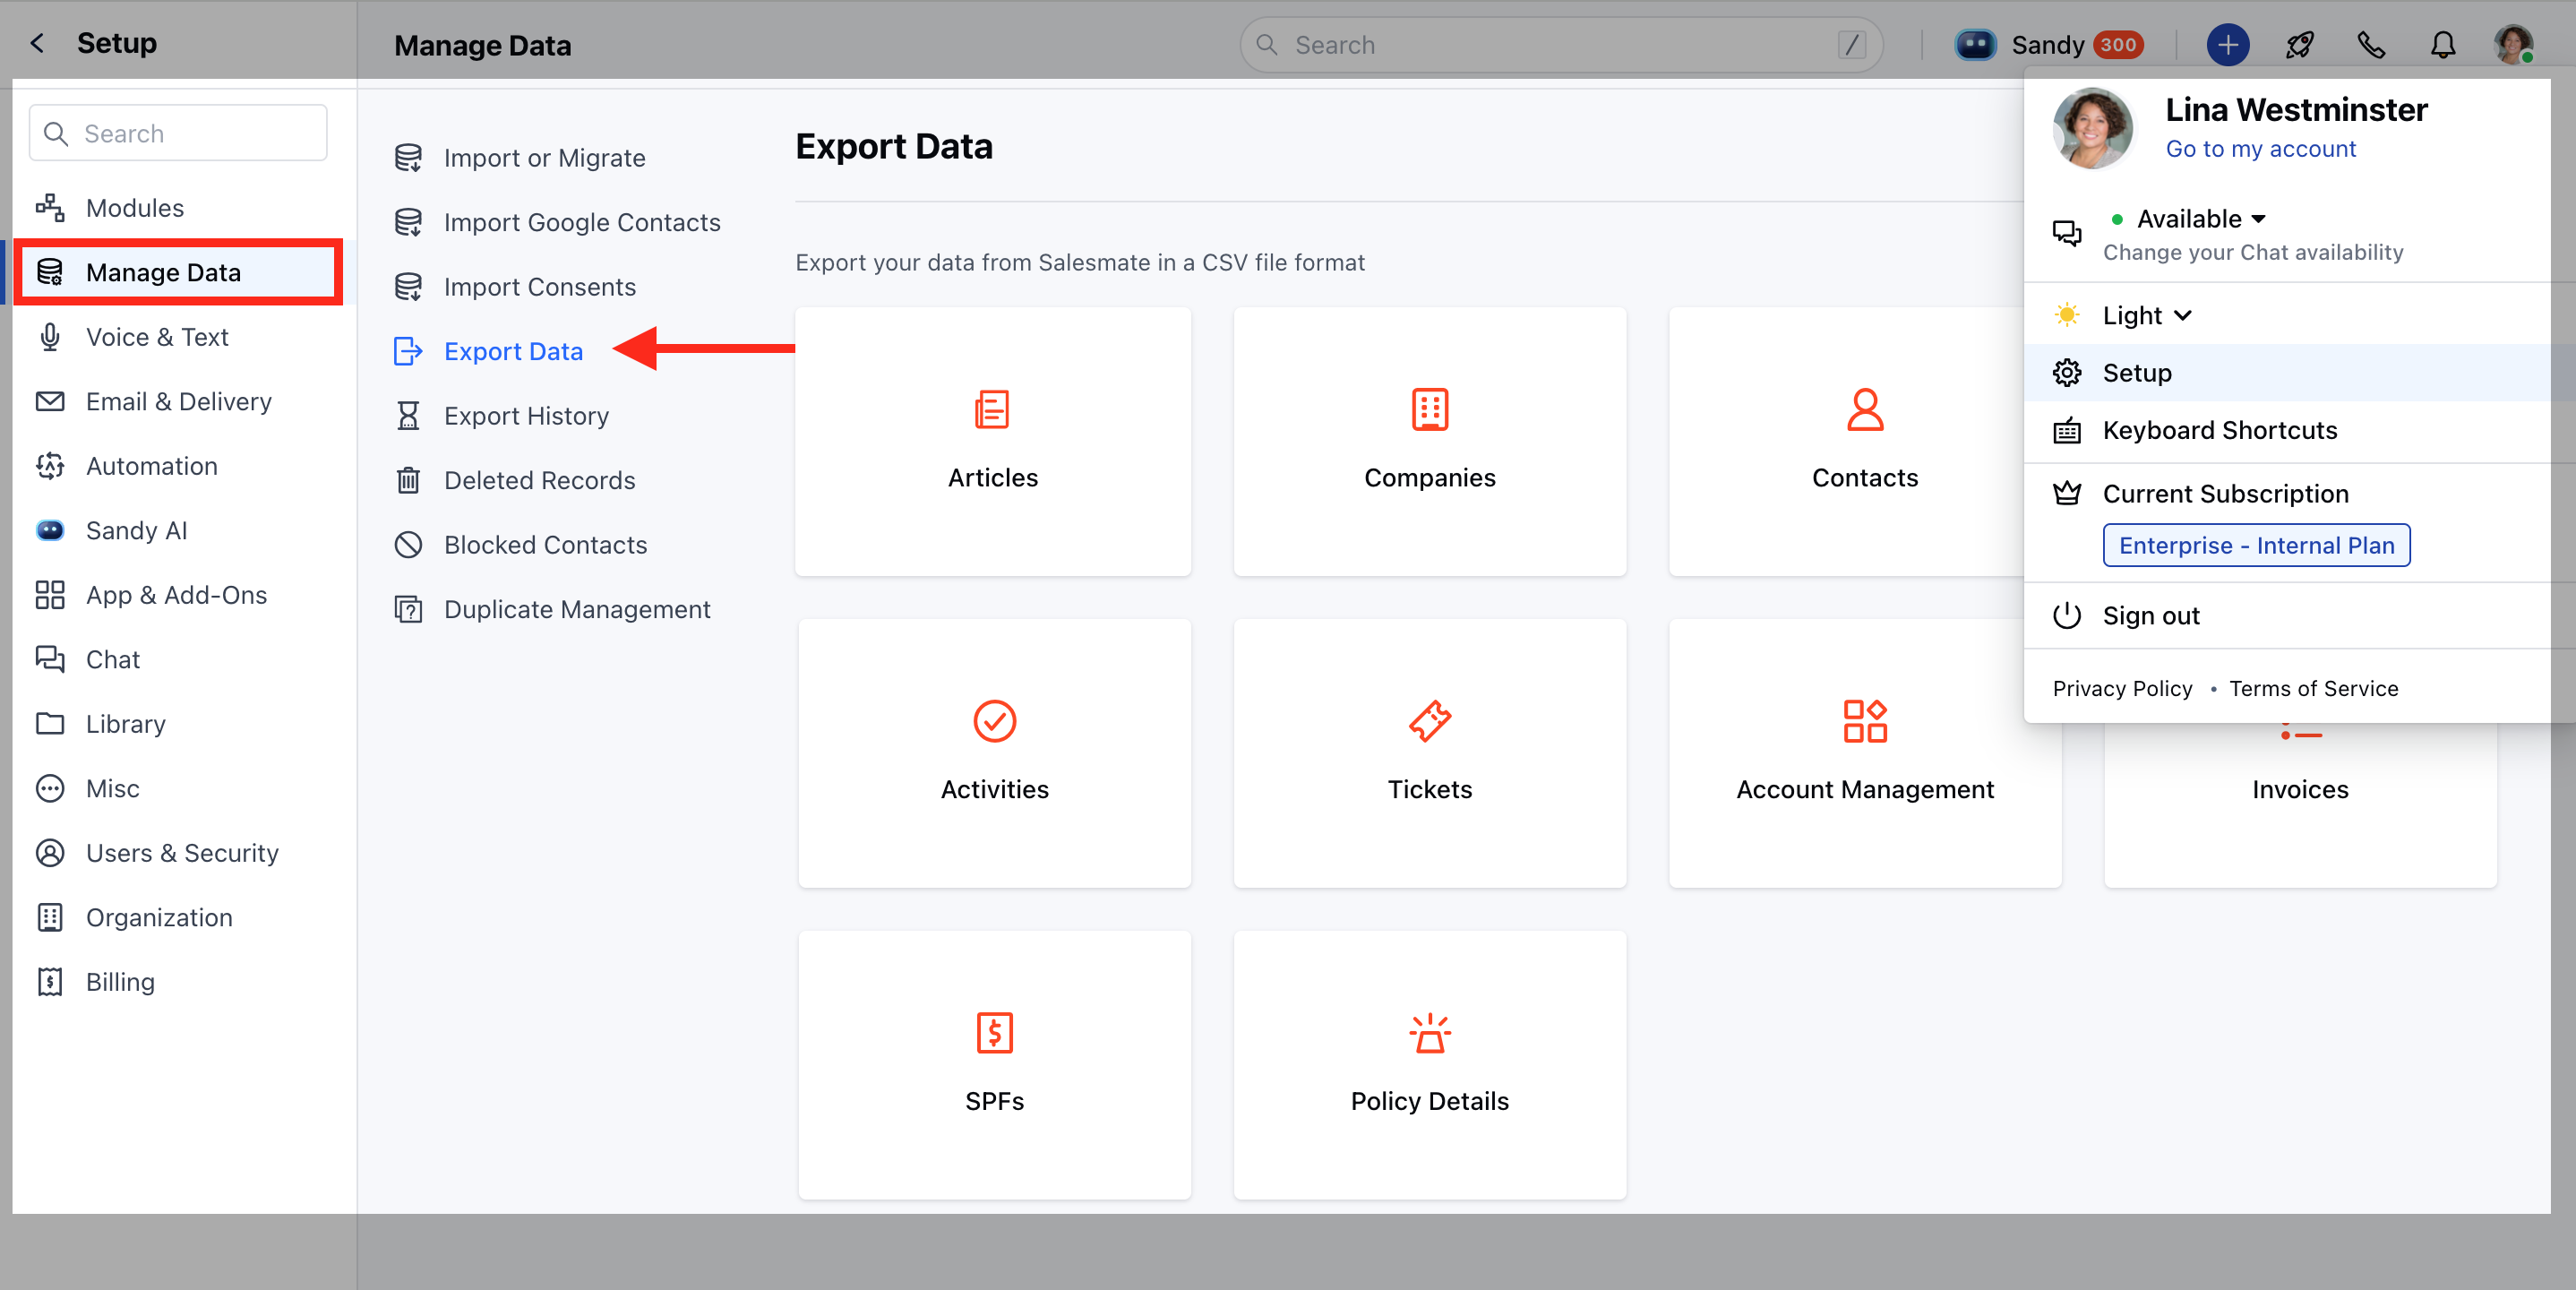Open Email & Delivery settings

pyautogui.click(x=178, y=401)
